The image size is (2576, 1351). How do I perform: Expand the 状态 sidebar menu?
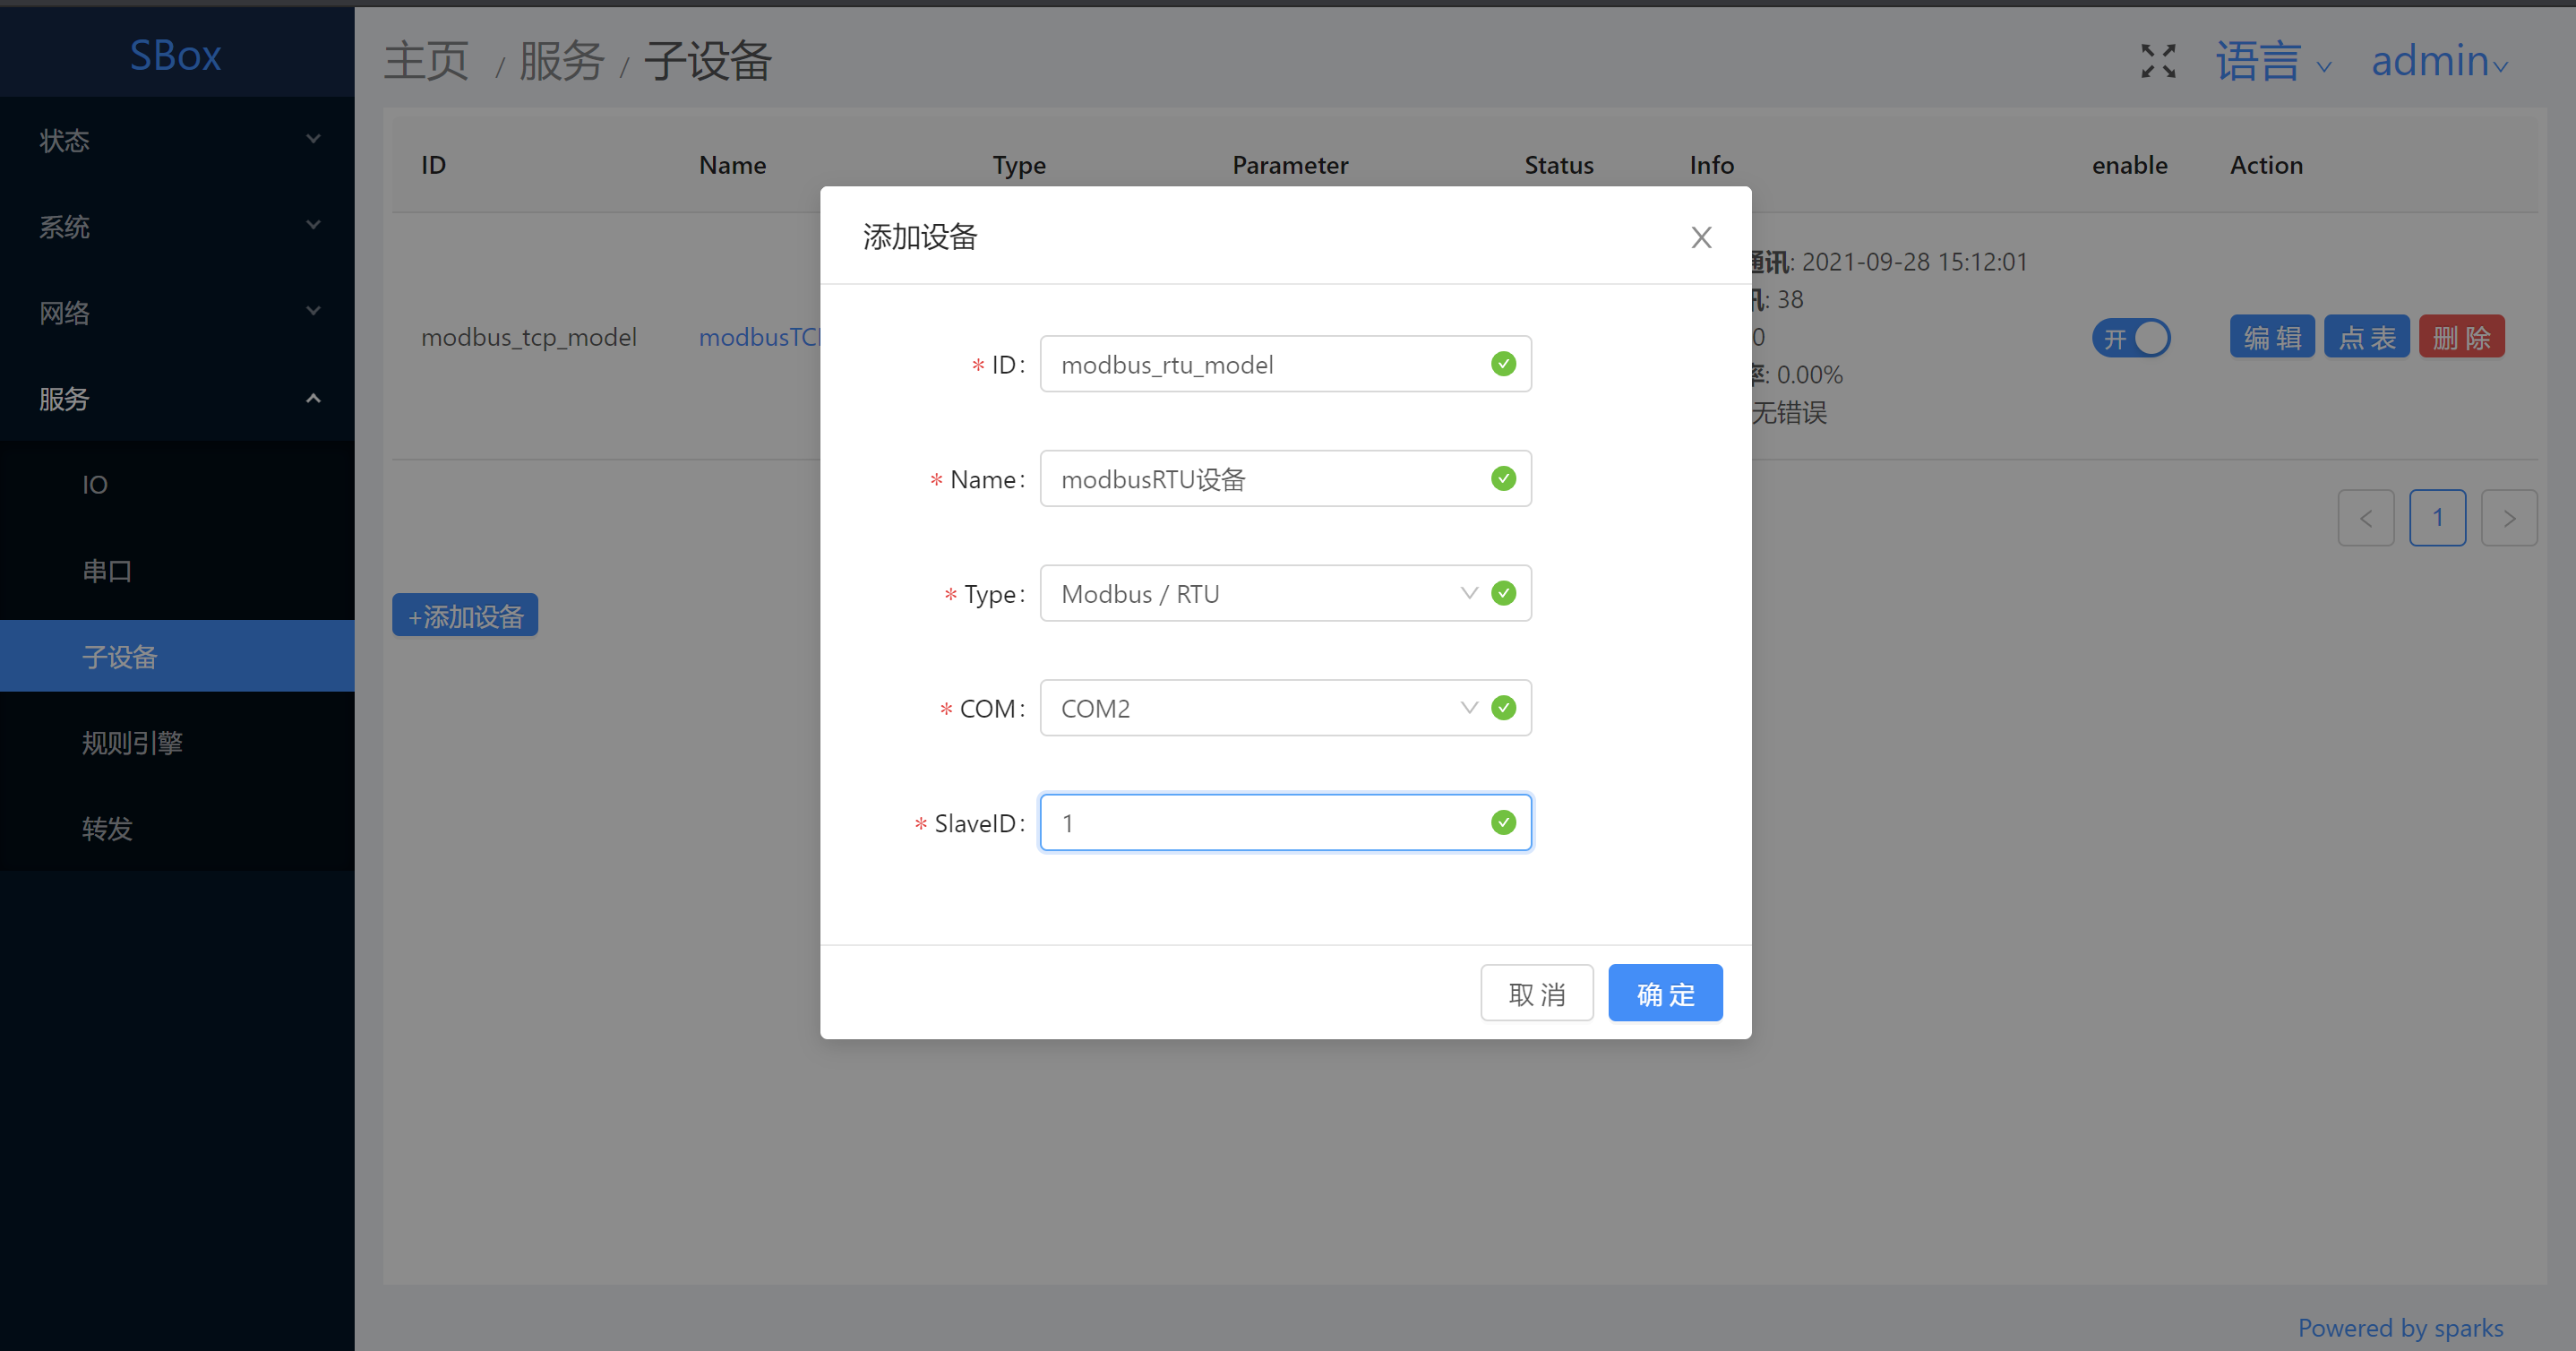pos(177,140)
